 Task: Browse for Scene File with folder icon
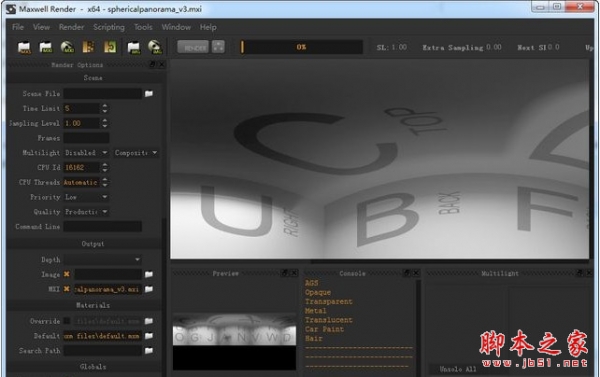coord(149,93)
